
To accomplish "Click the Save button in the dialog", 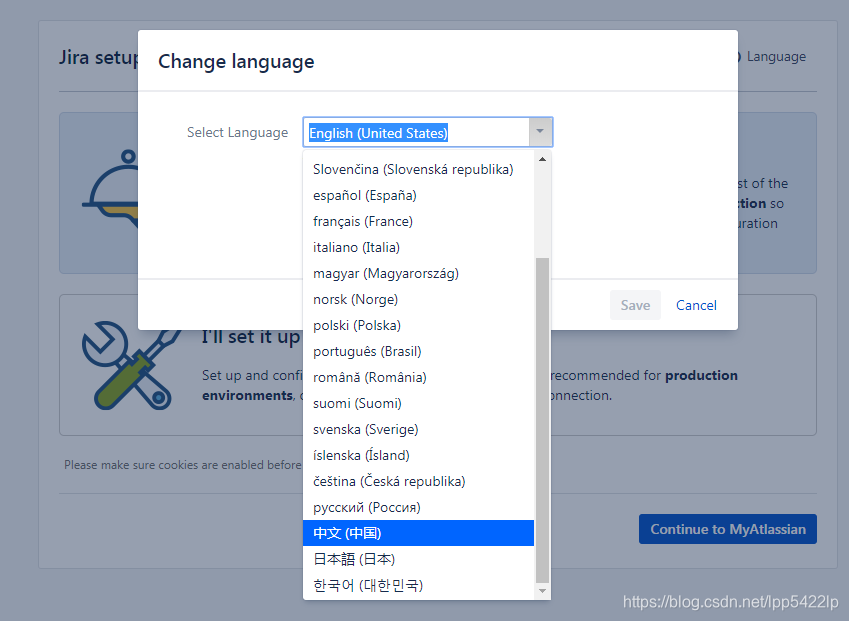I will 635,305.
